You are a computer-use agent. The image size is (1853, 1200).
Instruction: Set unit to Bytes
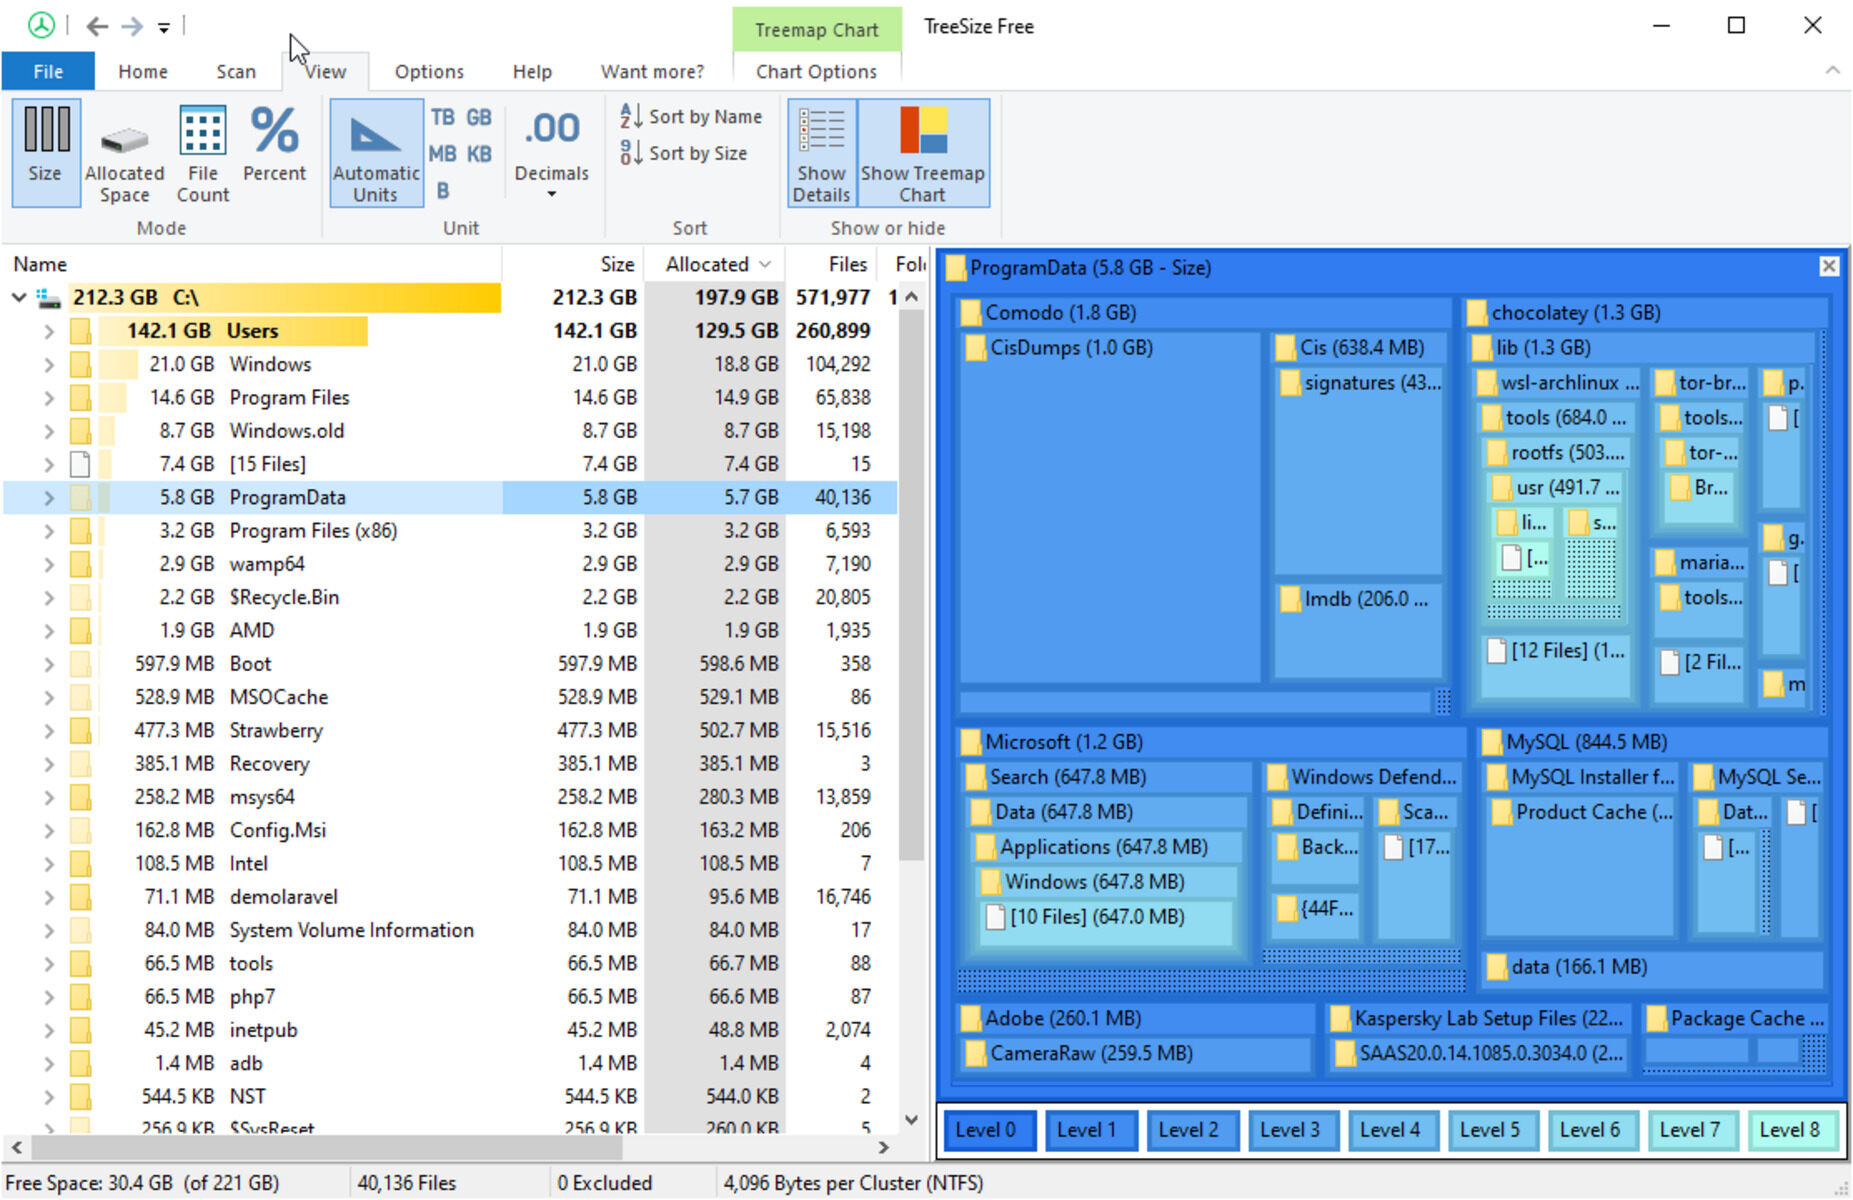pyautogui.click(x=443, y=190)
